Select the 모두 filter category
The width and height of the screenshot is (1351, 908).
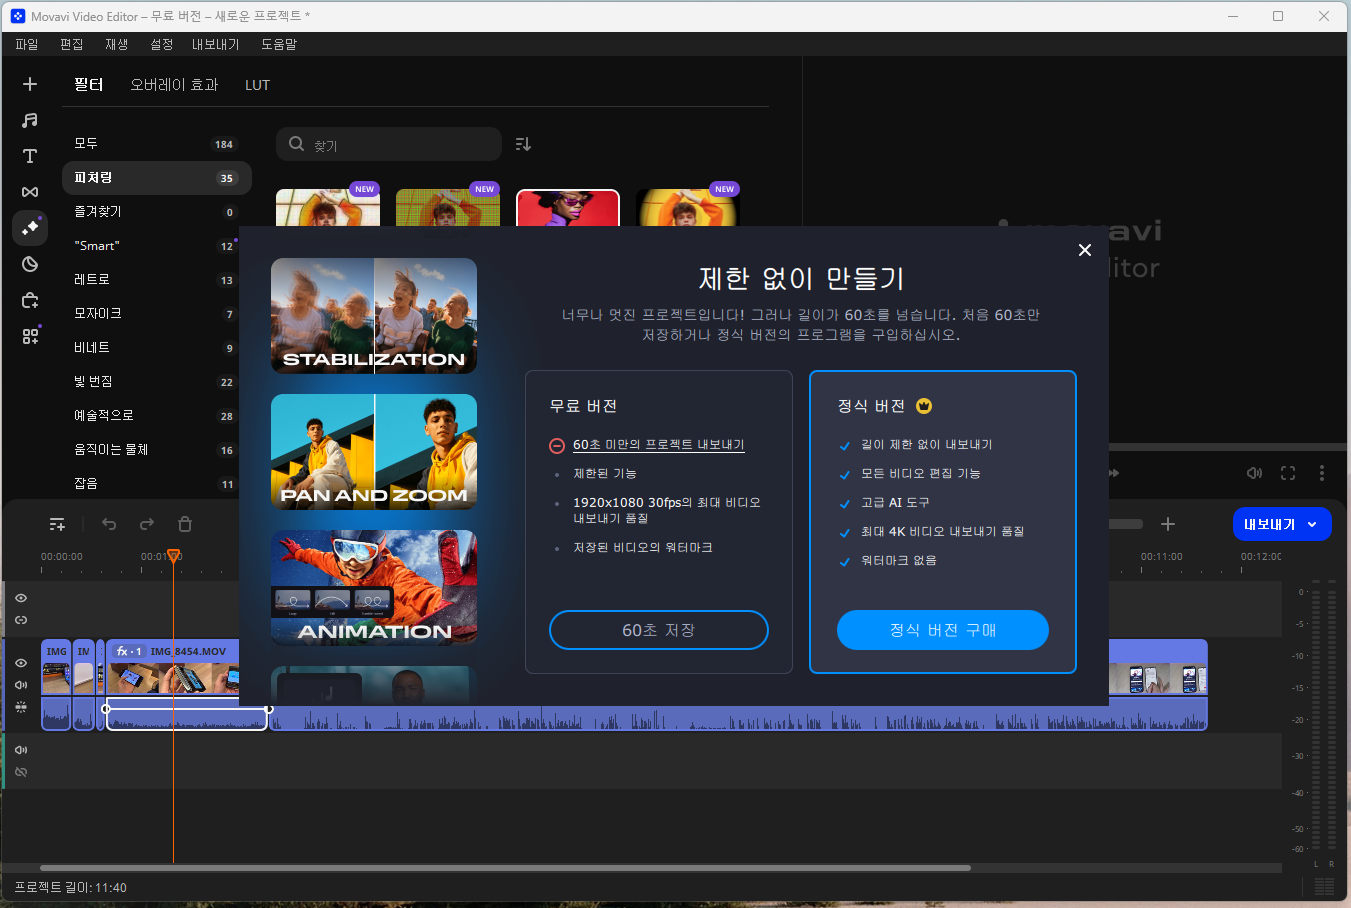tap(157, 144)
